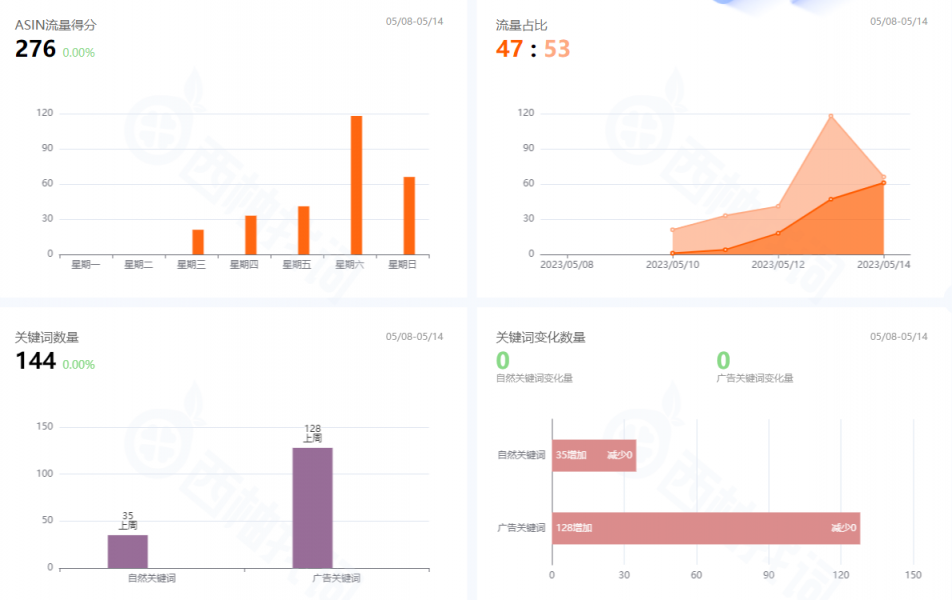Click the 2023/05/12 x-axis label
This screenshot has width=952, height=600.
(x=778, y=265)
